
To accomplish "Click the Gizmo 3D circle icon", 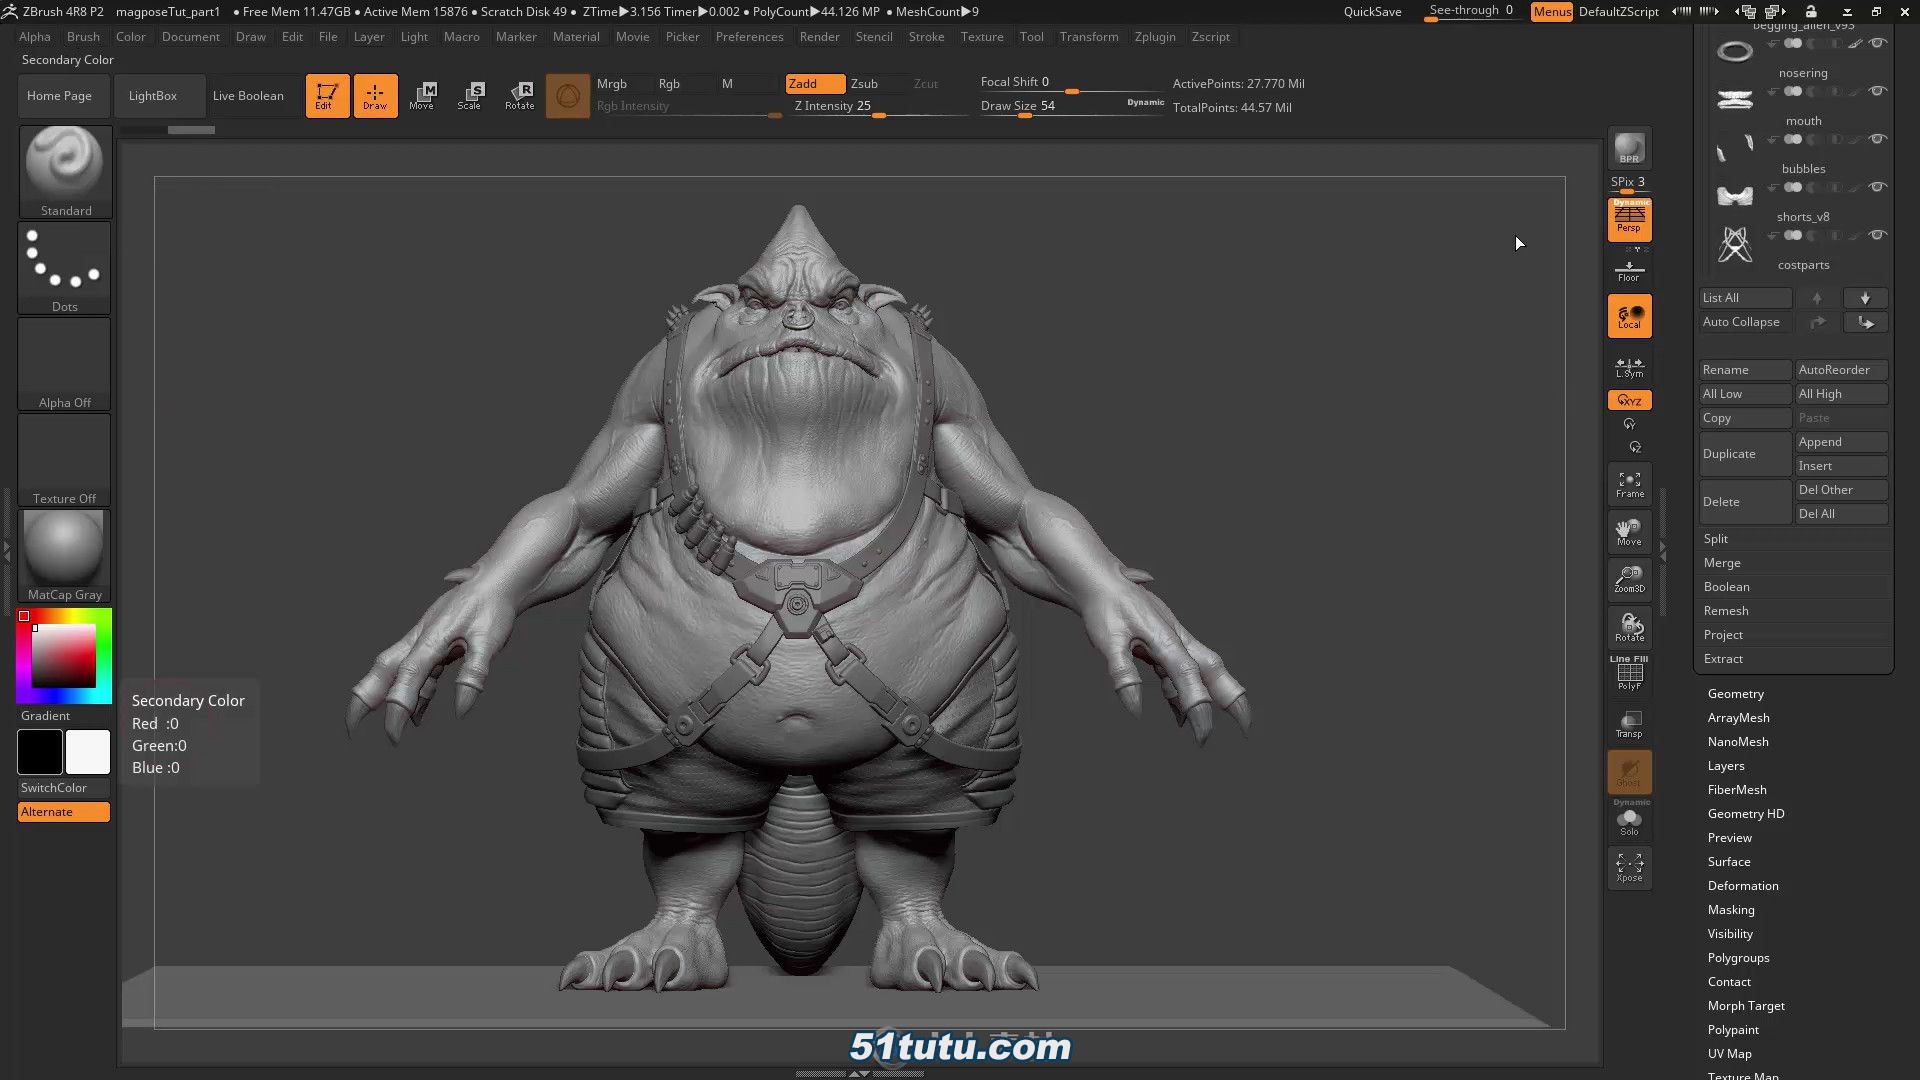I will [x=567, y=96].
